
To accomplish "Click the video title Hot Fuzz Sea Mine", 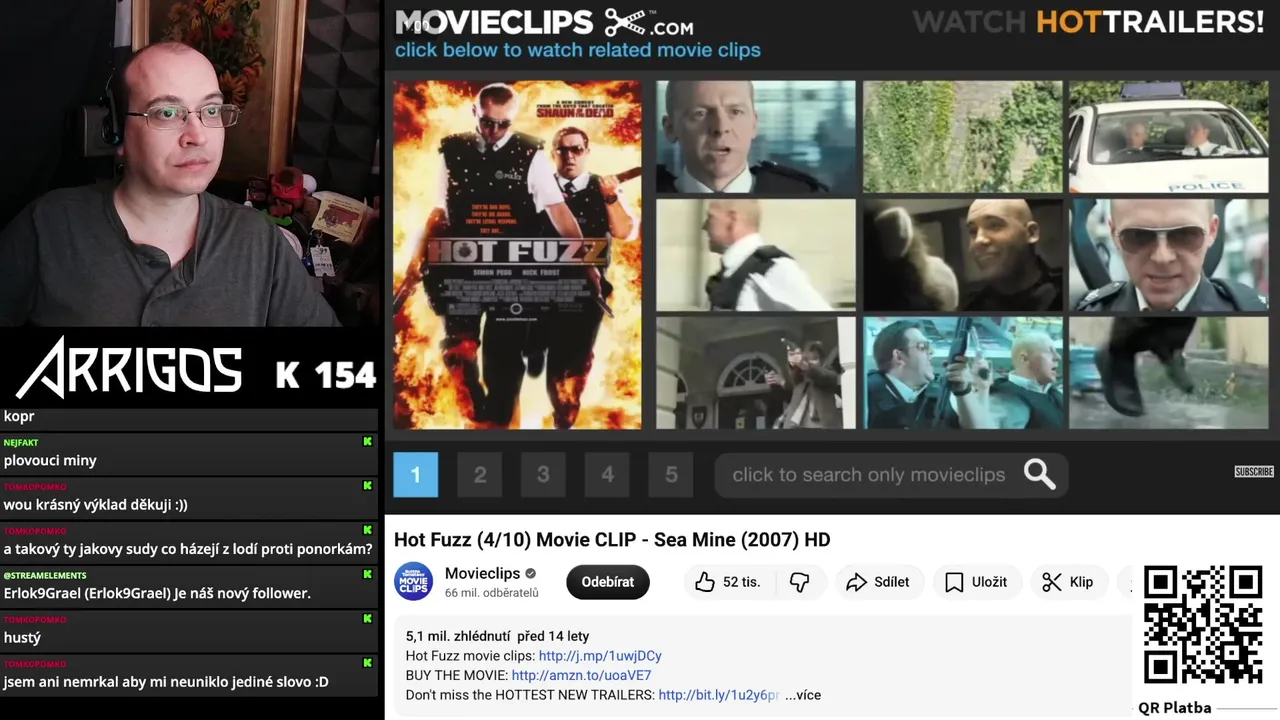I will click(612, 540).
